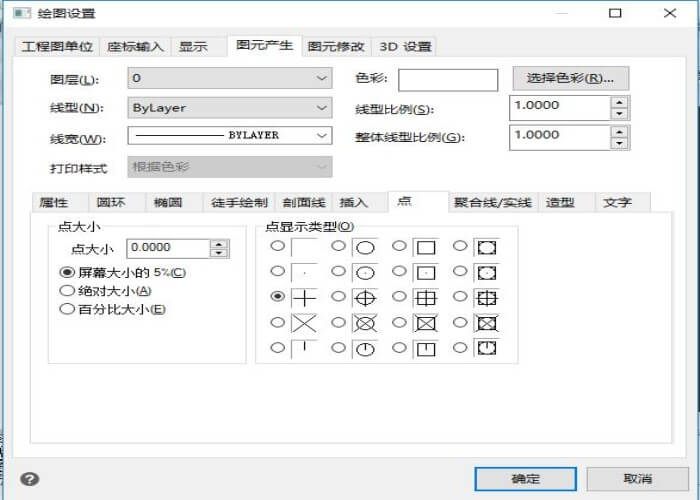Choose the circle with X point icon
Screen dimensions: 700x500
pos(365,323)
